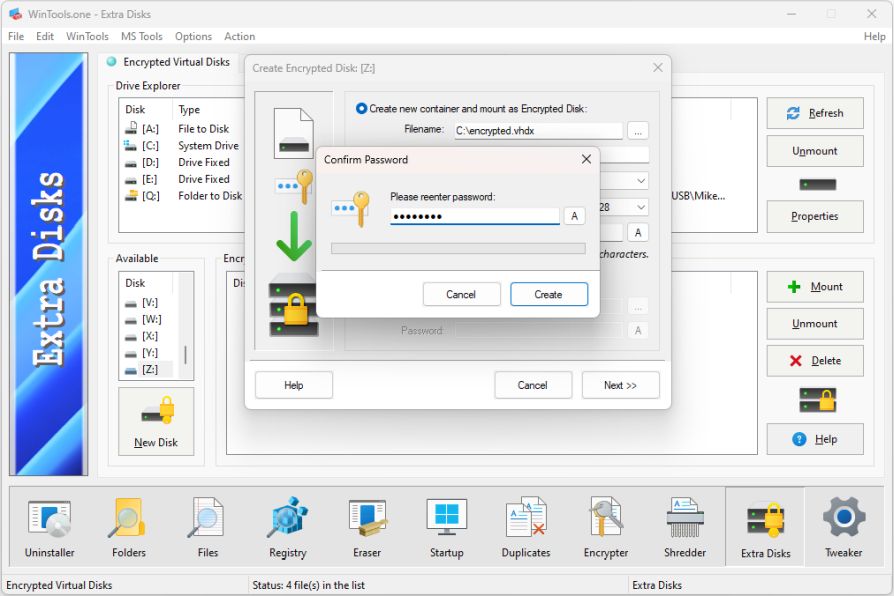
Task: Click the drive icon below the upper Unmount
Action: [x=817, y=184]
